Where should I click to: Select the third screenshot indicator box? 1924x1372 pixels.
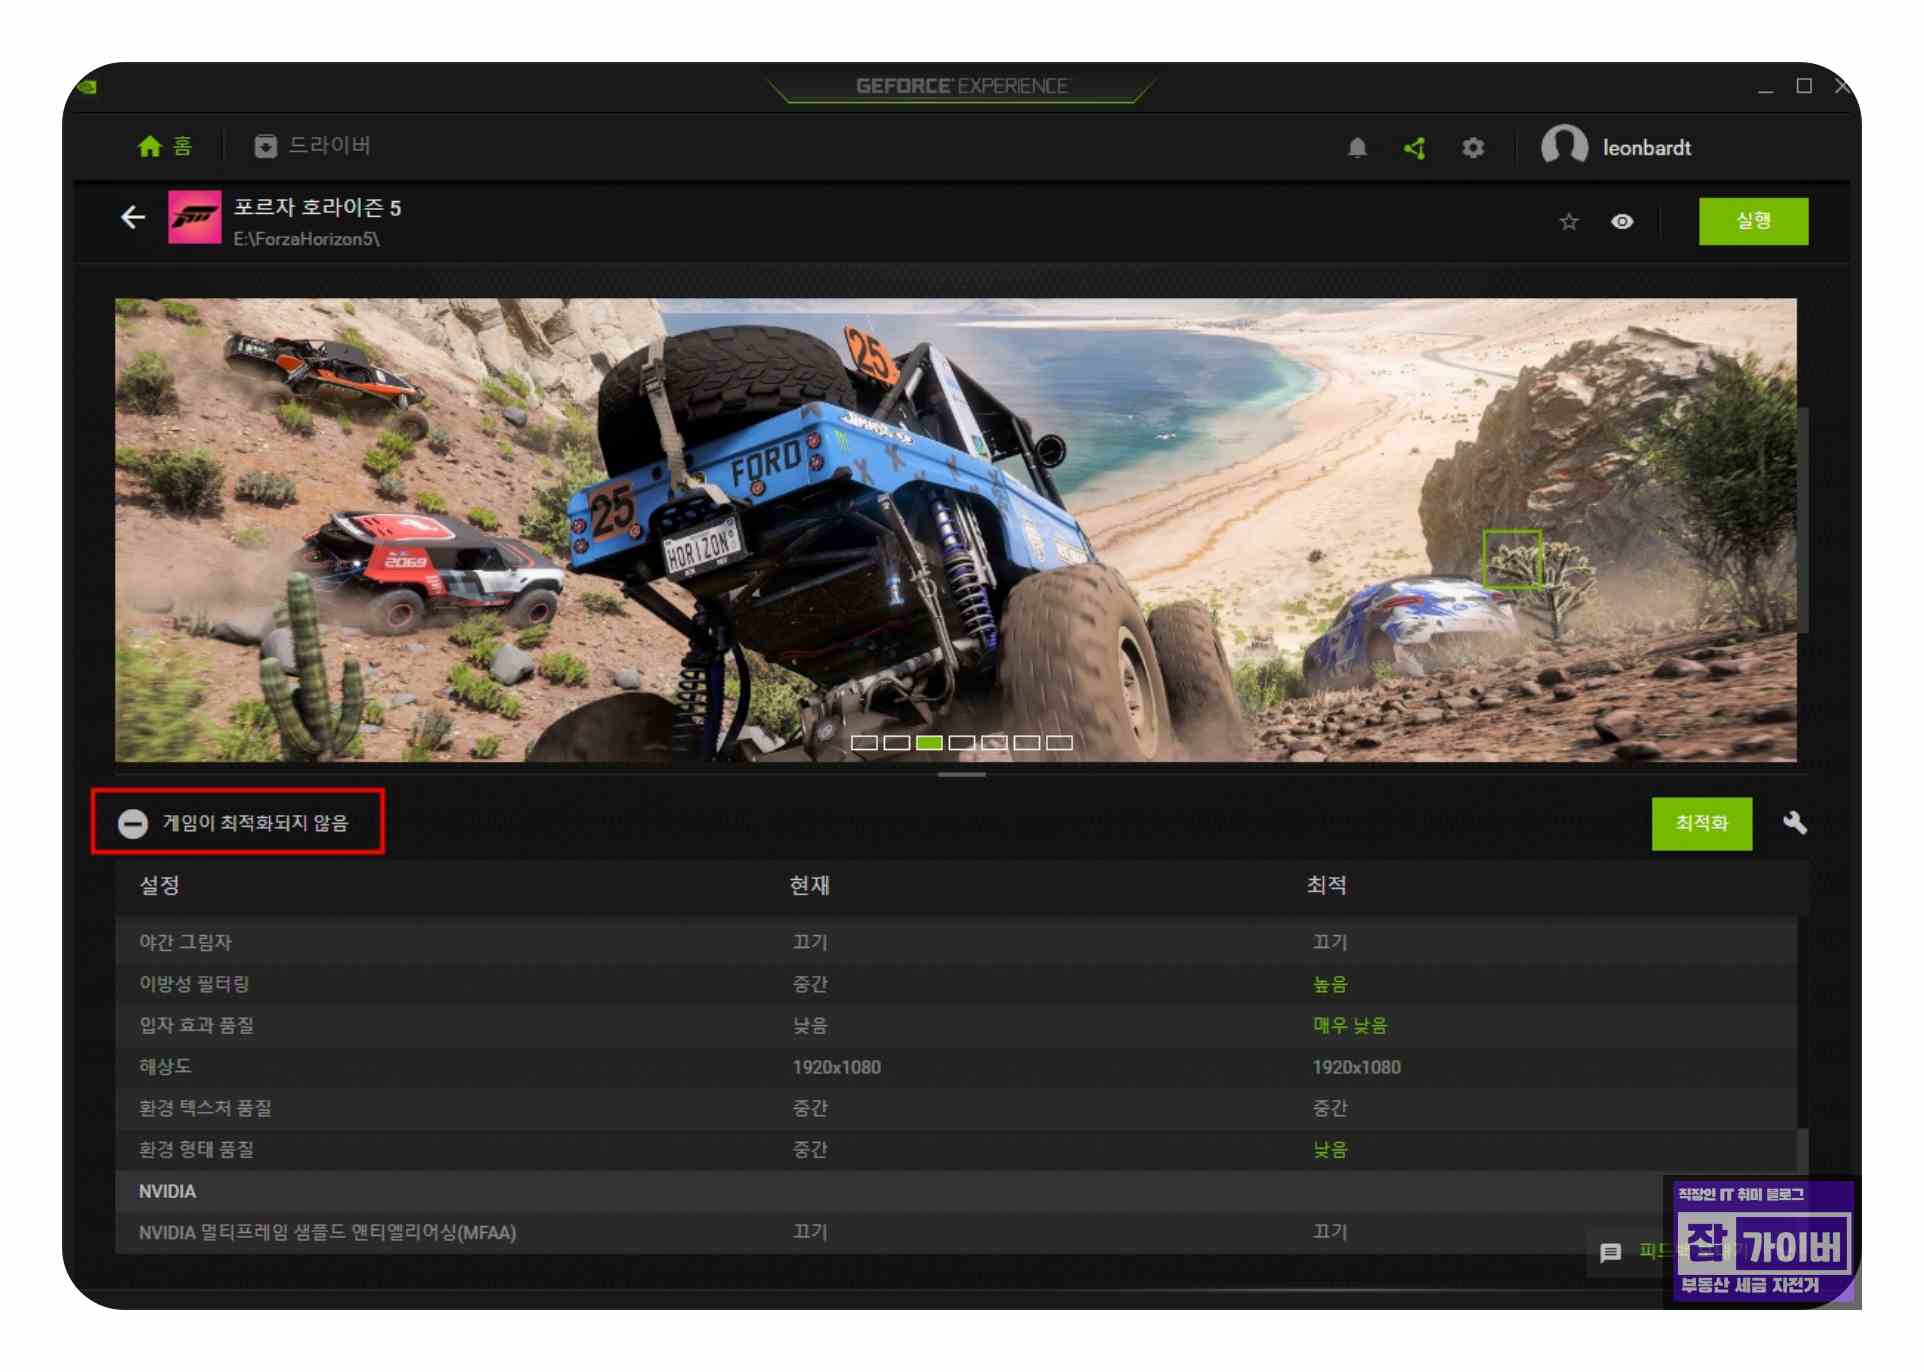pos(929,742)
